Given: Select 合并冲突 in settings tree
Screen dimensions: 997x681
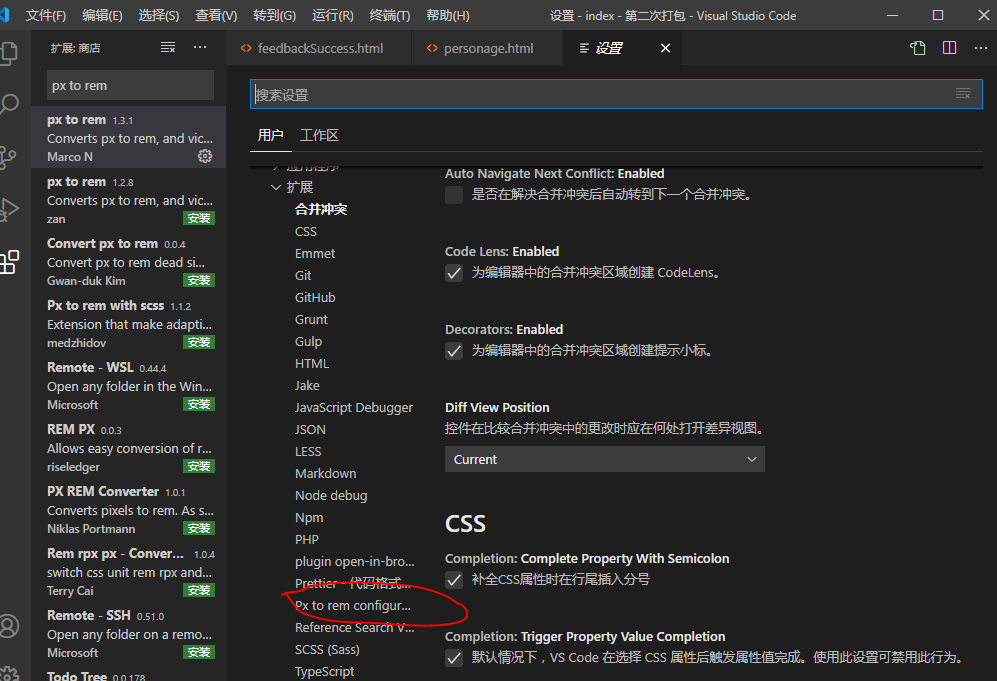Looking at the screenshot, I should point(321,209).
